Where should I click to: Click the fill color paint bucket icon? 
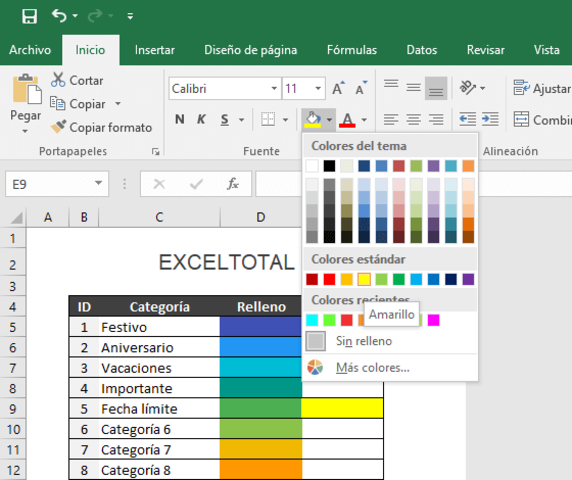pyautogui.click(x=313, y=120)
